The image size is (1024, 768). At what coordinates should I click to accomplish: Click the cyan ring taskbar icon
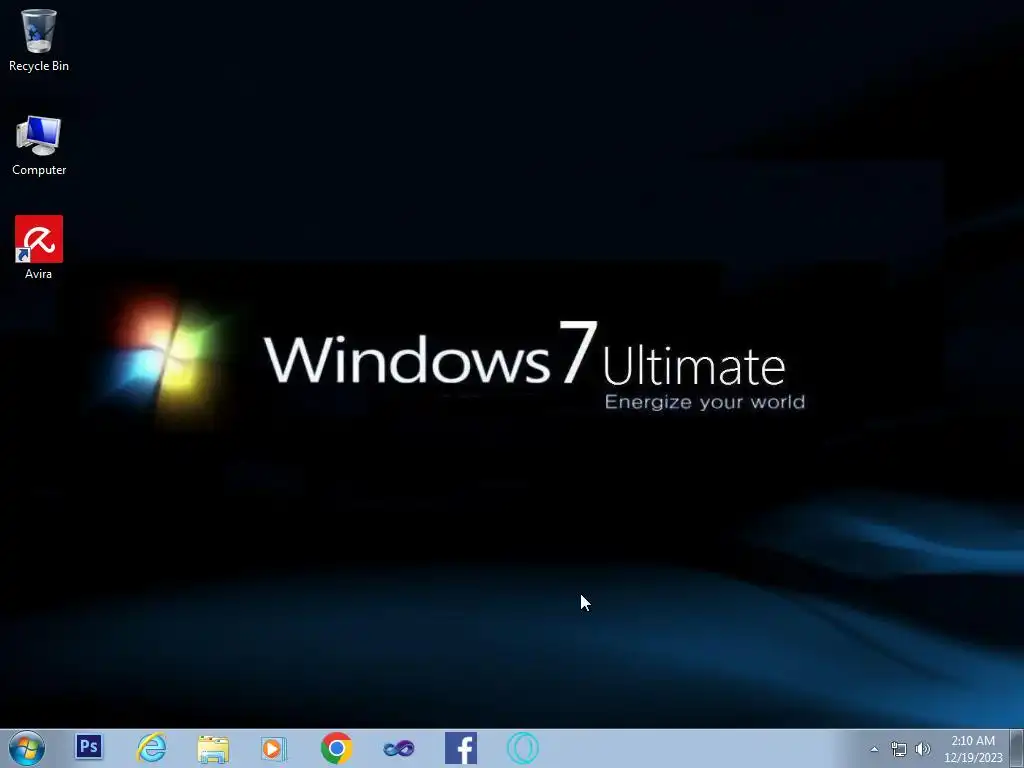(x=522, y=748)
